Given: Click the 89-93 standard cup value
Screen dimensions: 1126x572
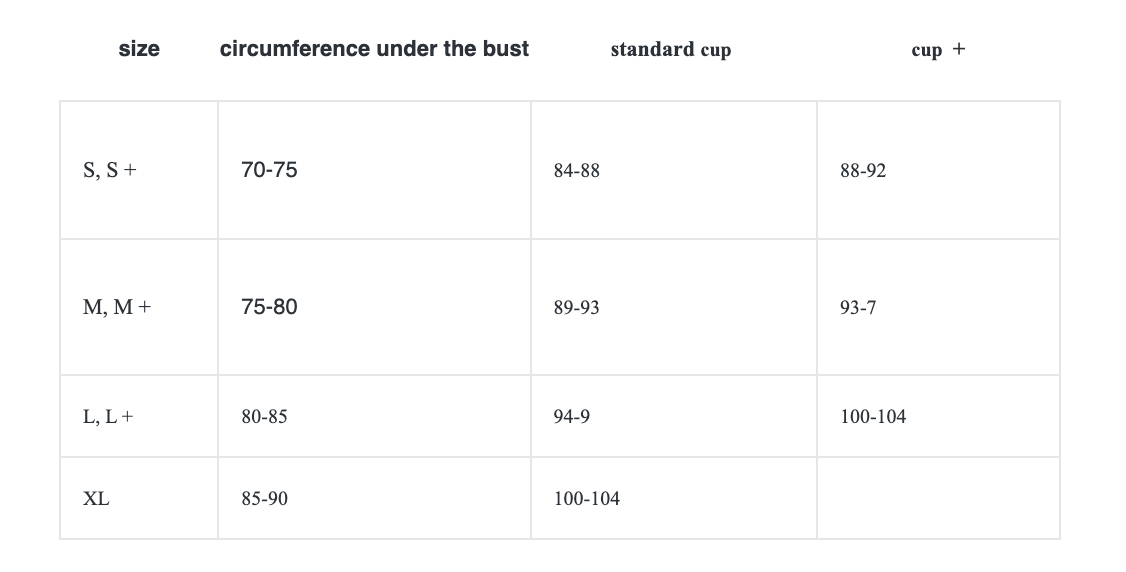Looking at the screenshot, I should coord(576,308).
